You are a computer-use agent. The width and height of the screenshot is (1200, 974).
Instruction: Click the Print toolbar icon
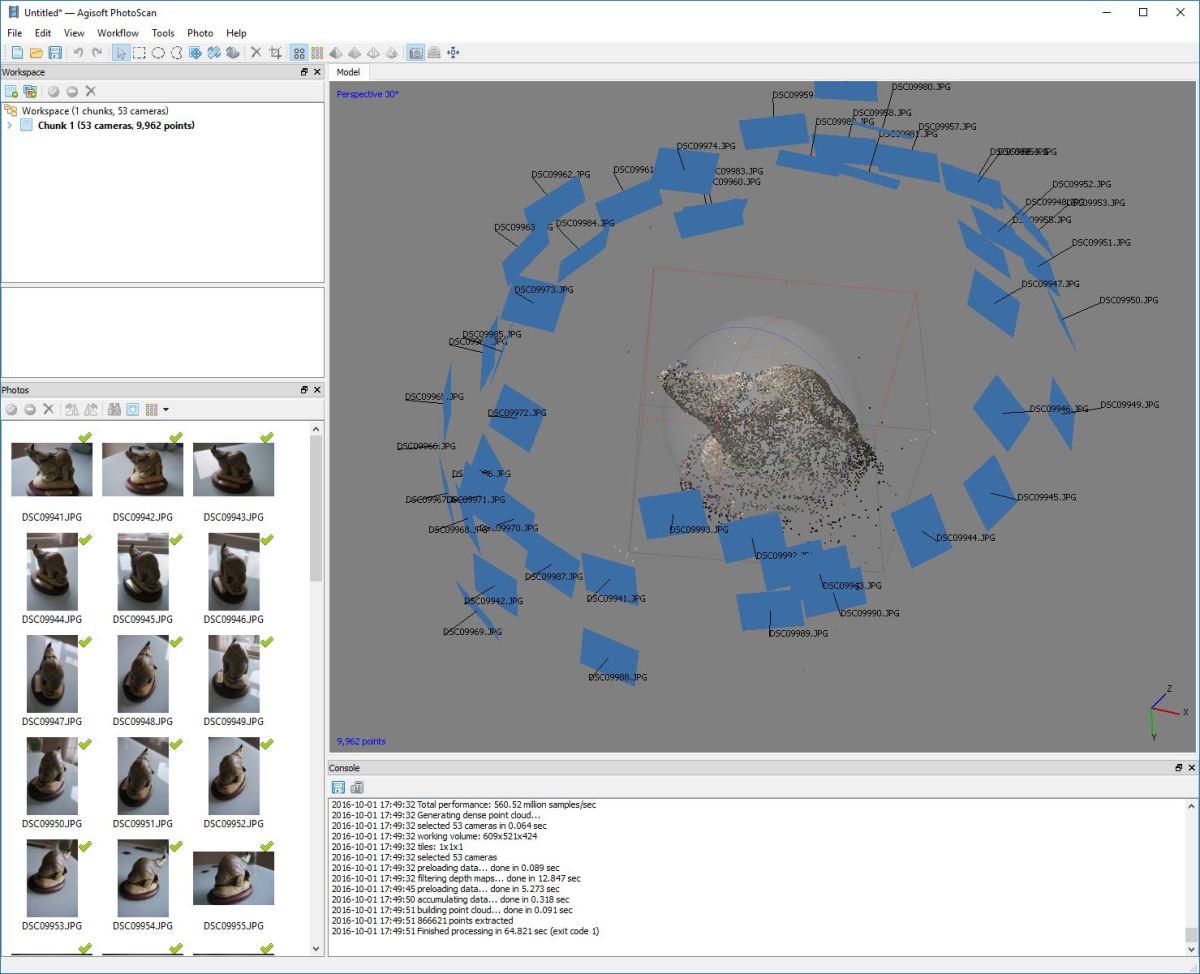pos(434,52)
